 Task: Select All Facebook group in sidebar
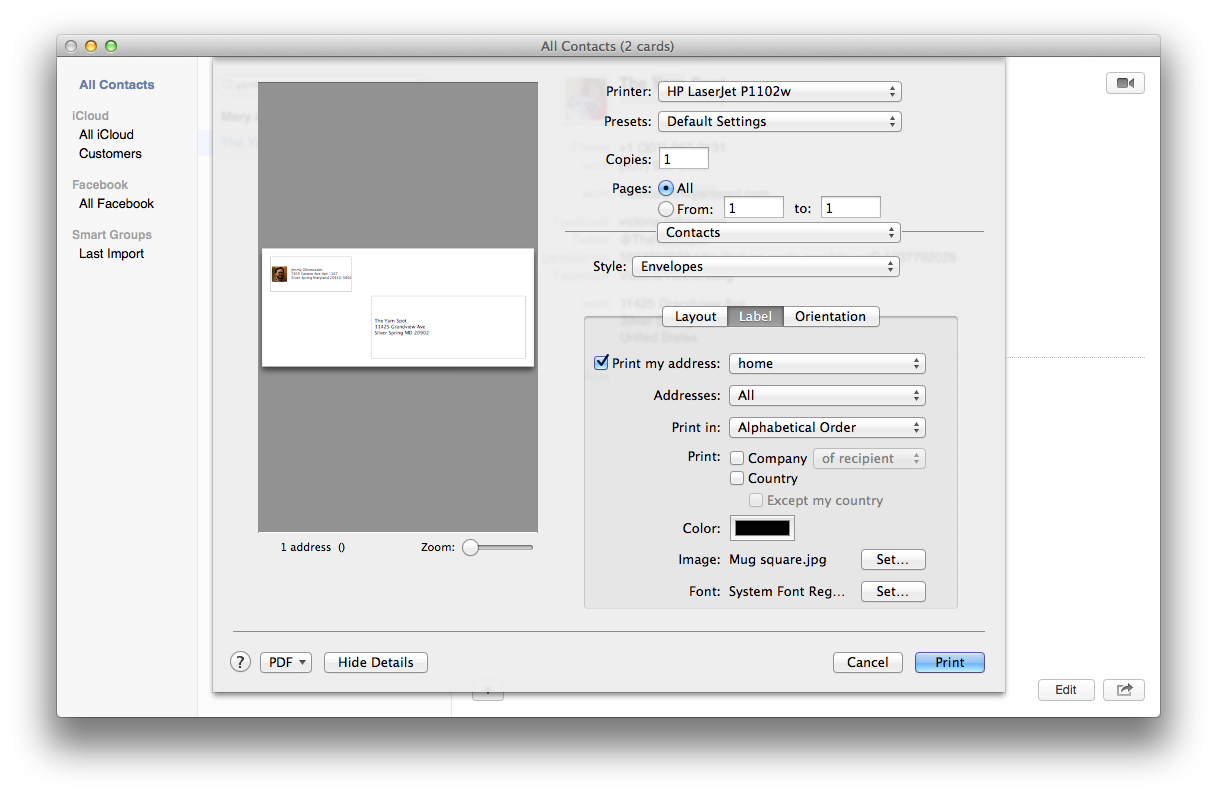tap(116, 203)
